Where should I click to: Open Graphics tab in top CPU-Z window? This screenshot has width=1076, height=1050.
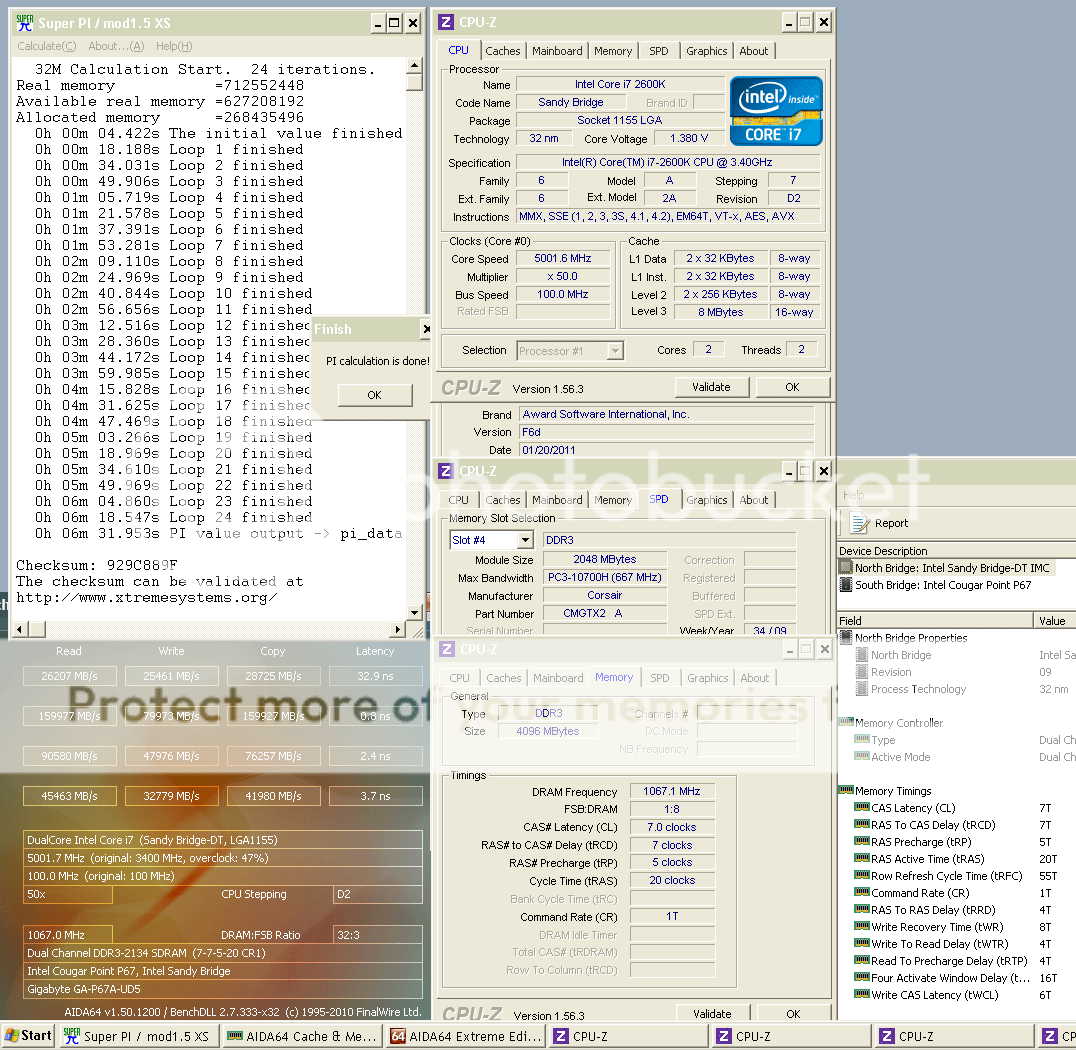707,51
